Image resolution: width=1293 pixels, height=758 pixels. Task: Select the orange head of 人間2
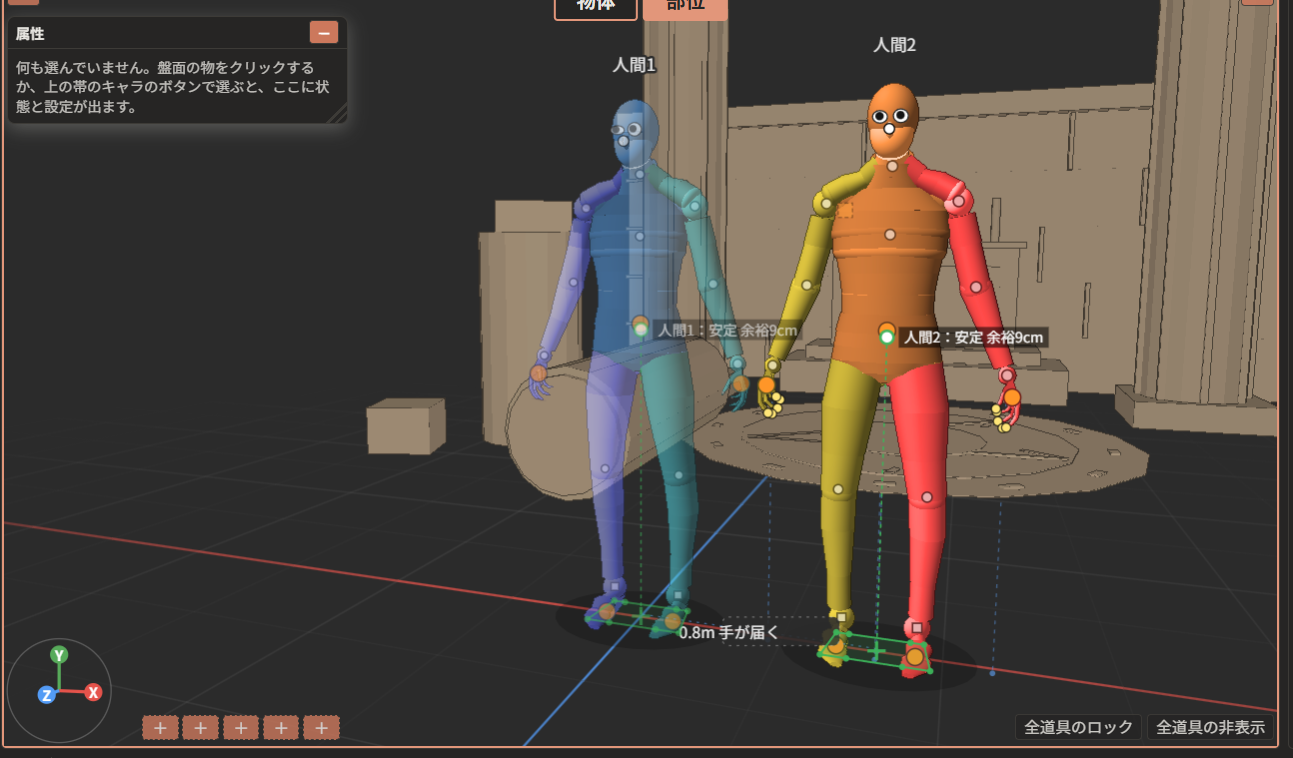coord(893,118)
